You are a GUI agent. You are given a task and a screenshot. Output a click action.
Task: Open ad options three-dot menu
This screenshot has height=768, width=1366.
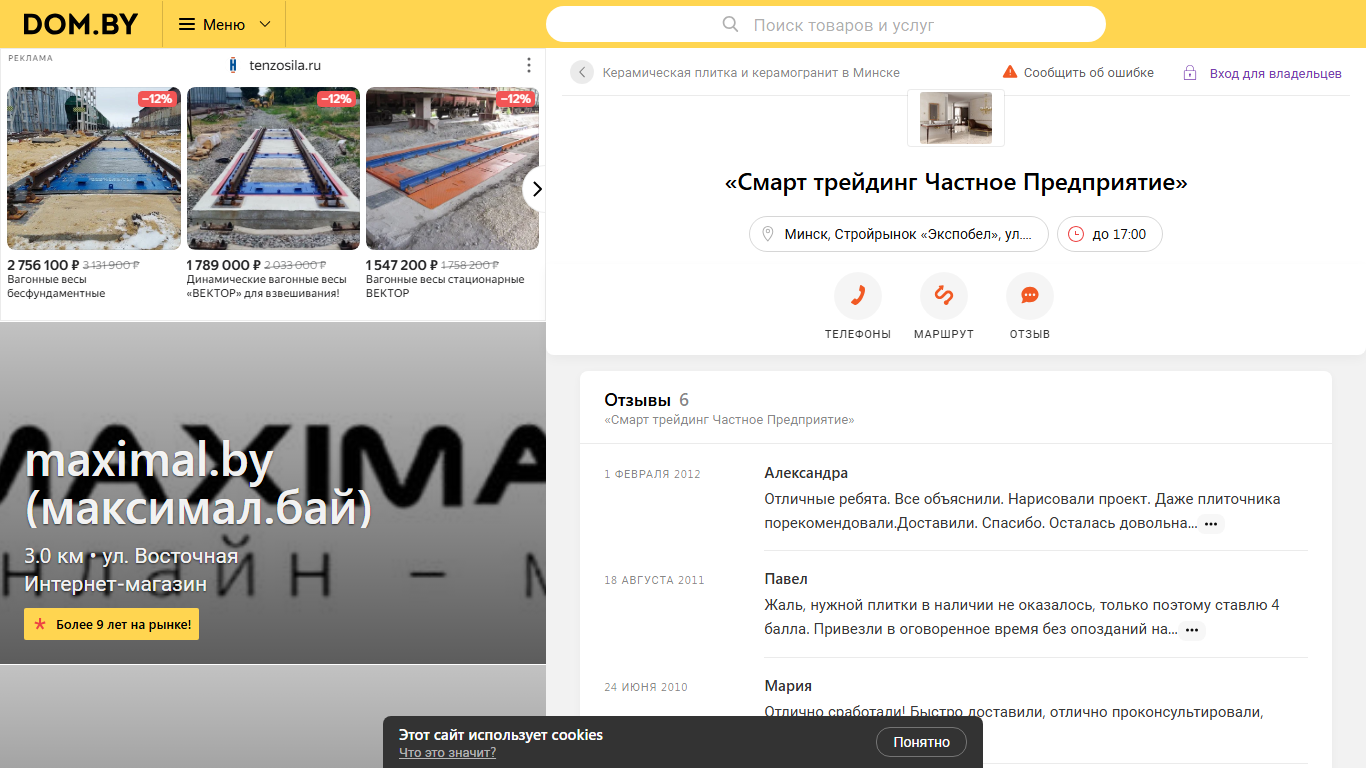pyautogui.click(x=529, y=65)
